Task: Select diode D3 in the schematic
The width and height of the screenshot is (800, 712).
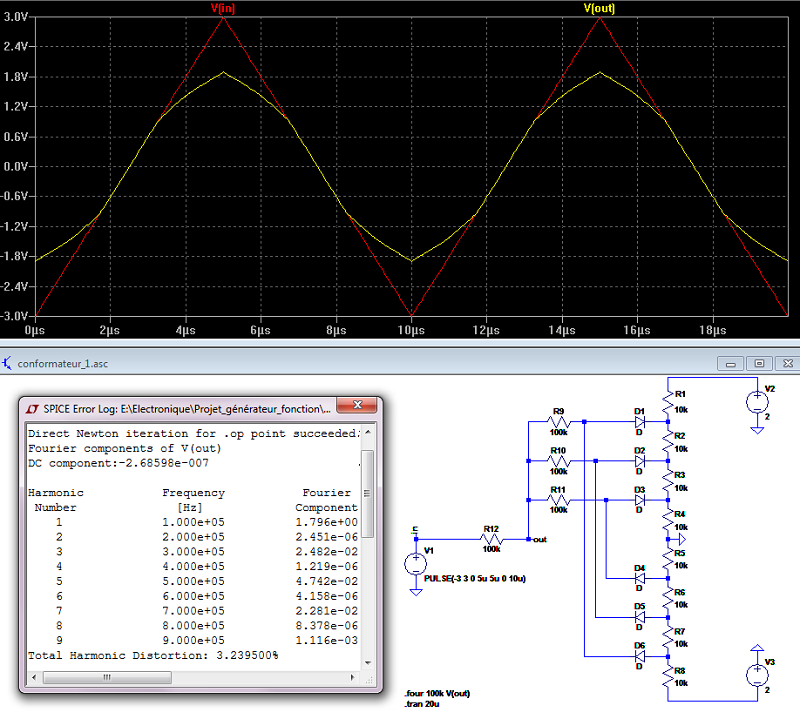Action: tap(639, 500)
